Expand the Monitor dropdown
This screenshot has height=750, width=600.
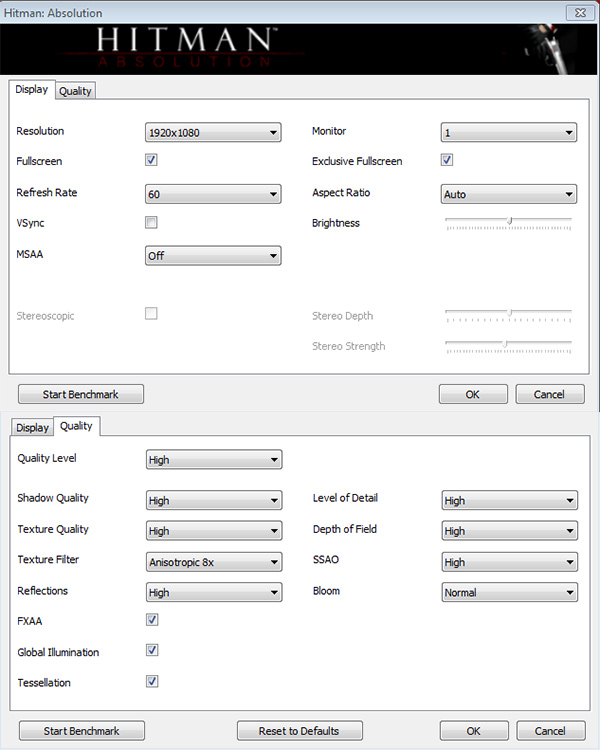[x=509, y=132]
